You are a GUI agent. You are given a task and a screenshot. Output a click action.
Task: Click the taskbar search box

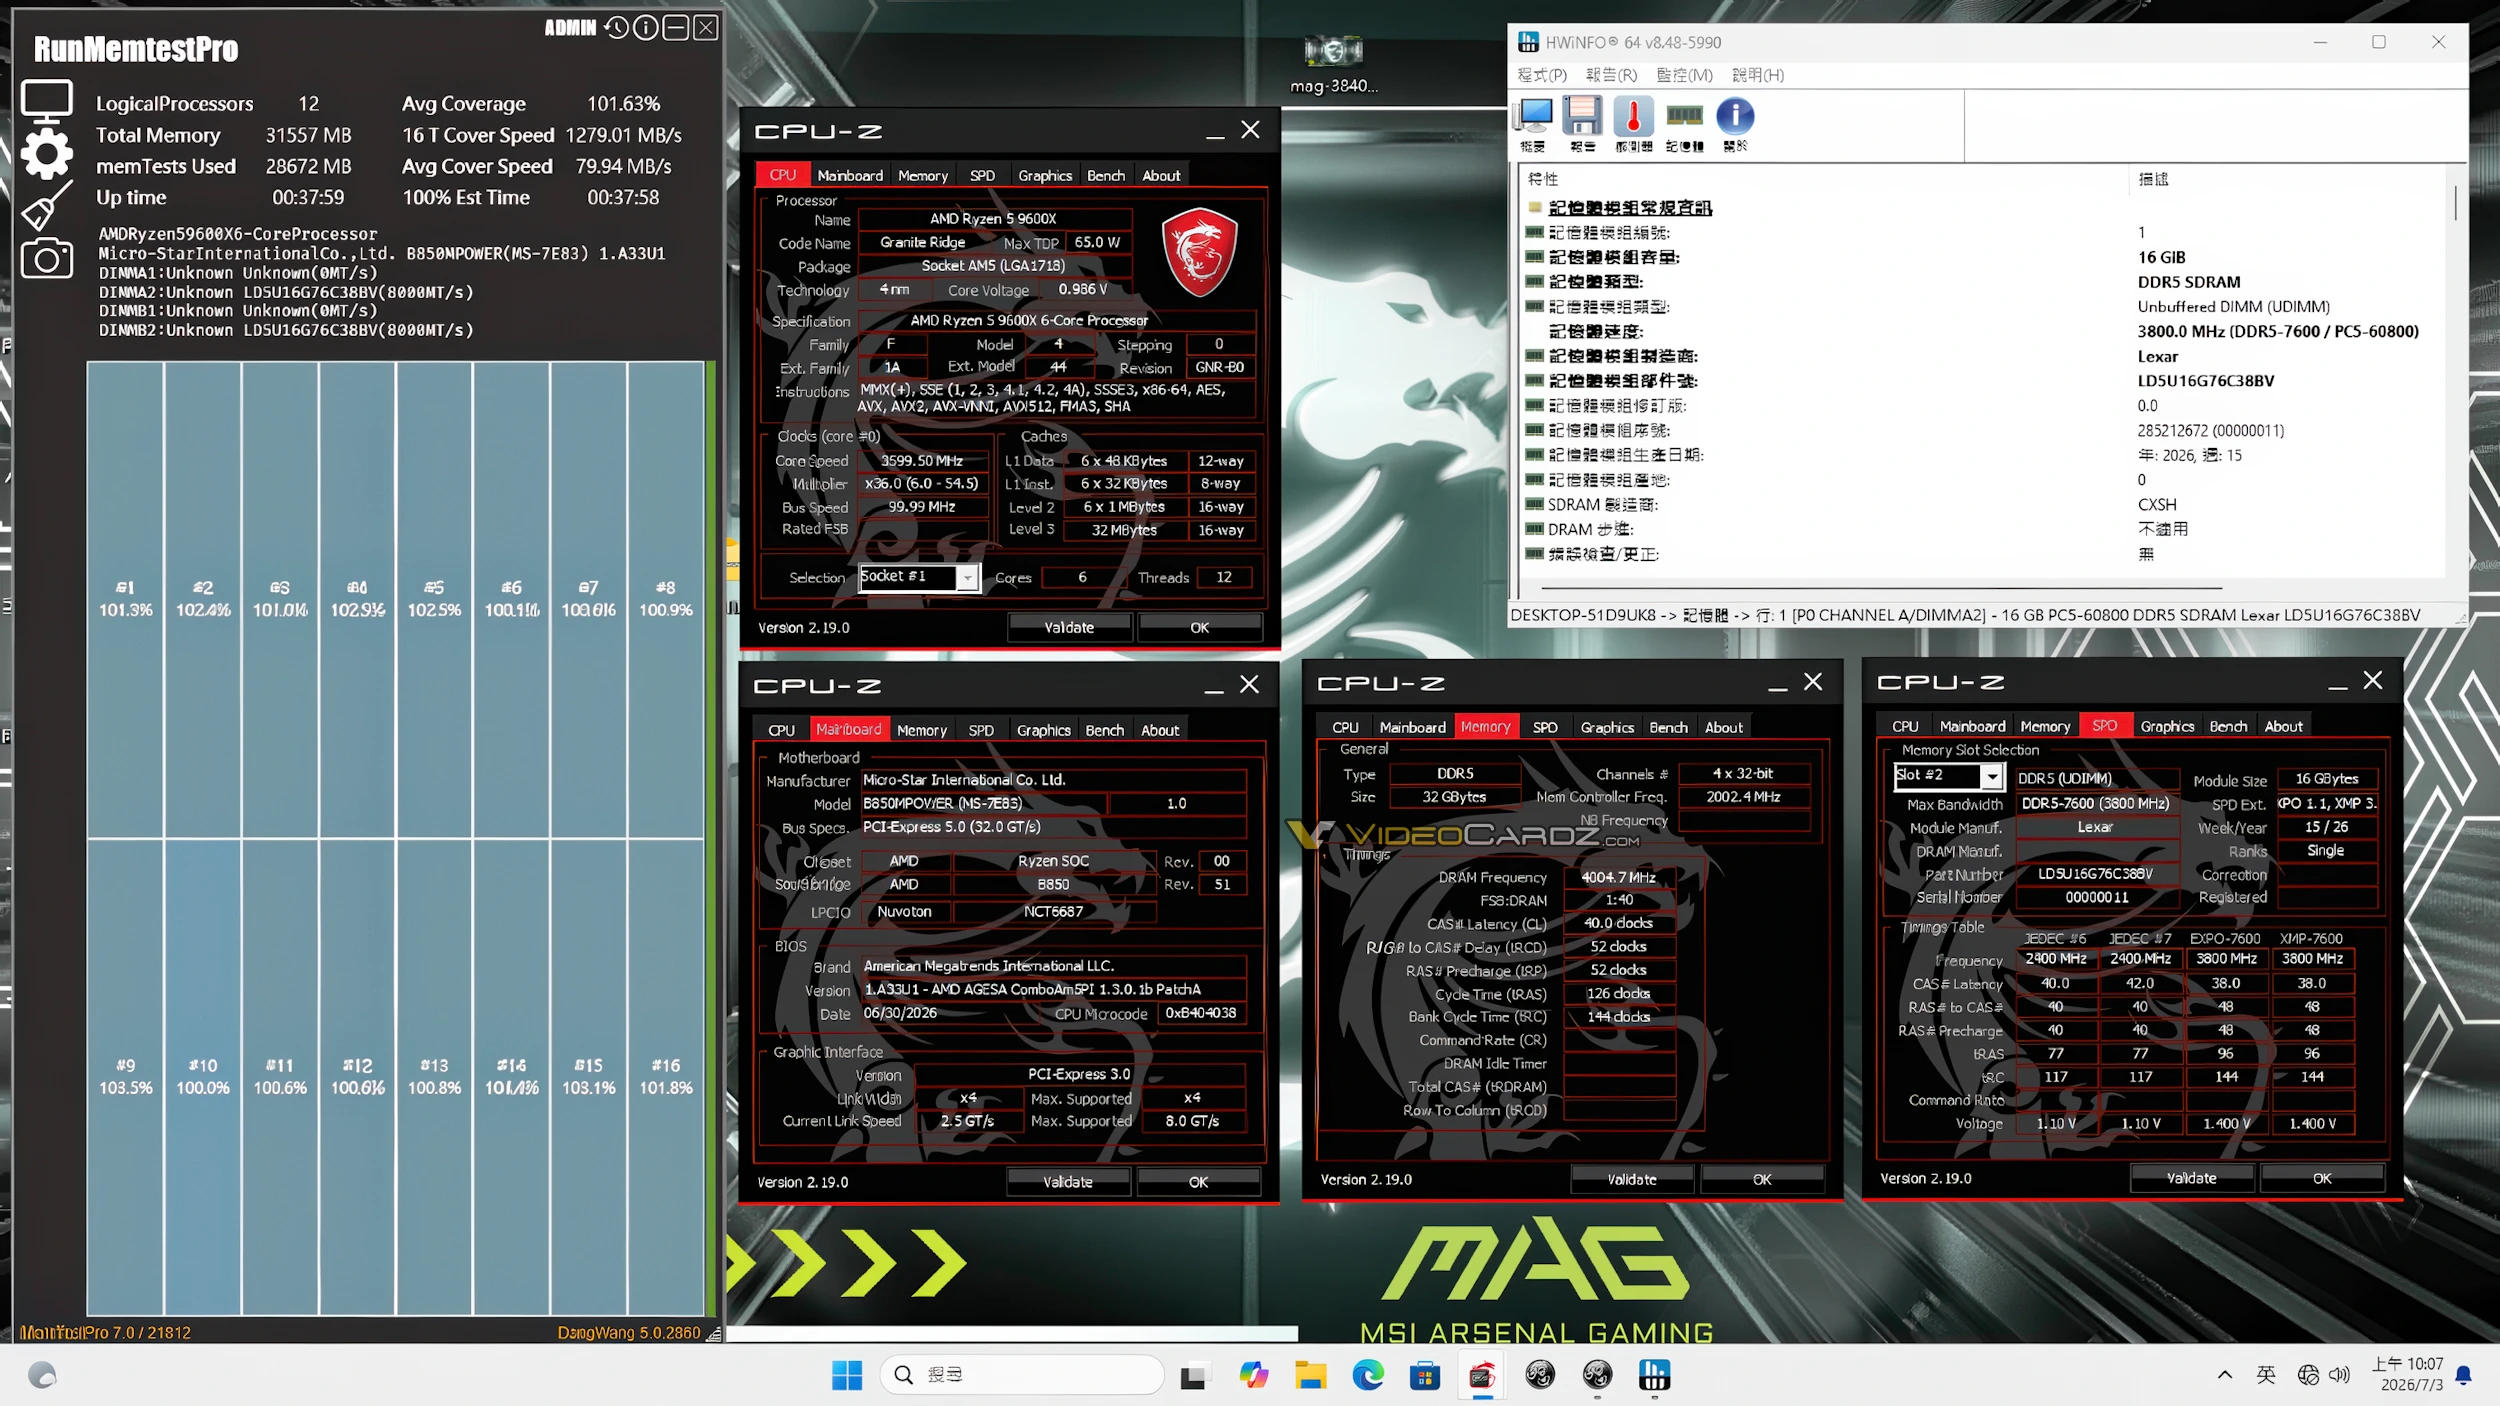(1022, 1375)
